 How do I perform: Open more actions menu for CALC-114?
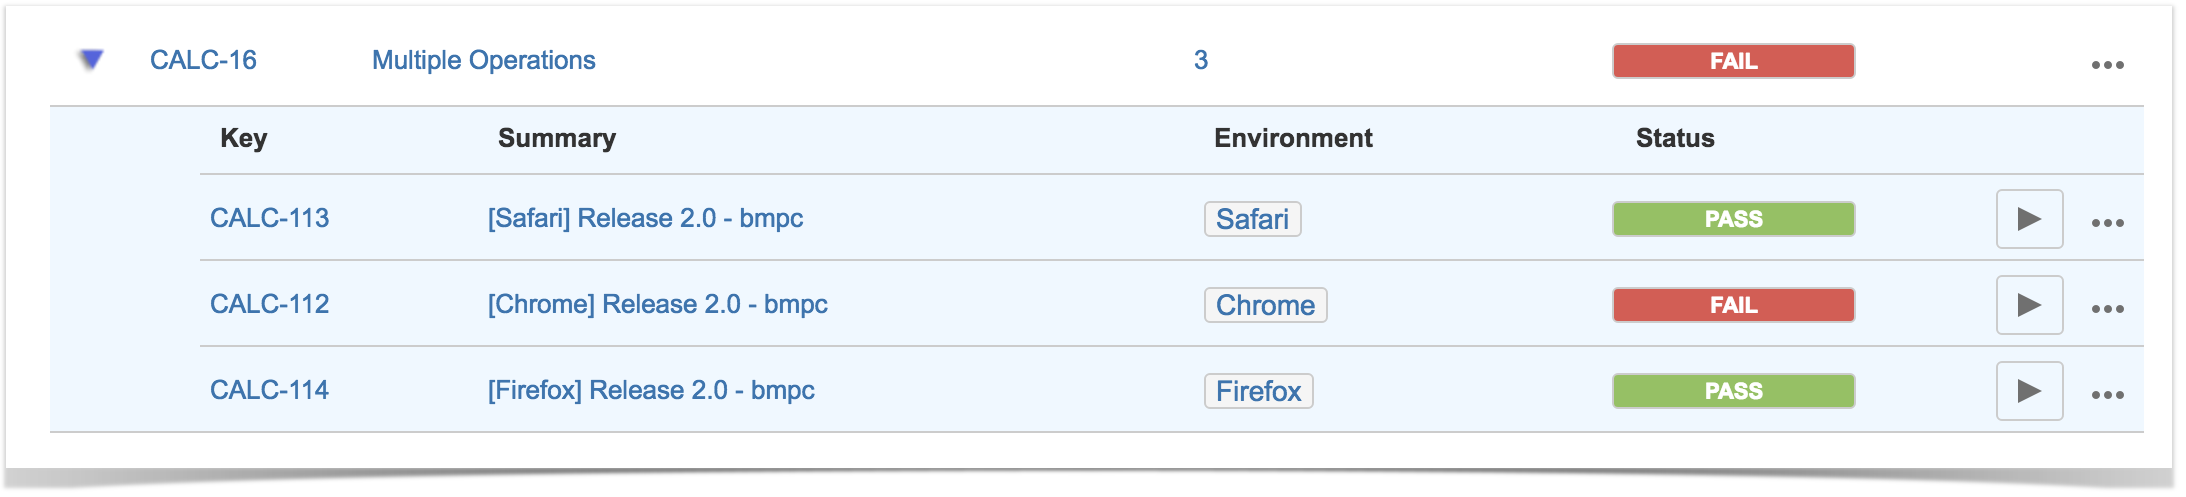pos(2107,395)
